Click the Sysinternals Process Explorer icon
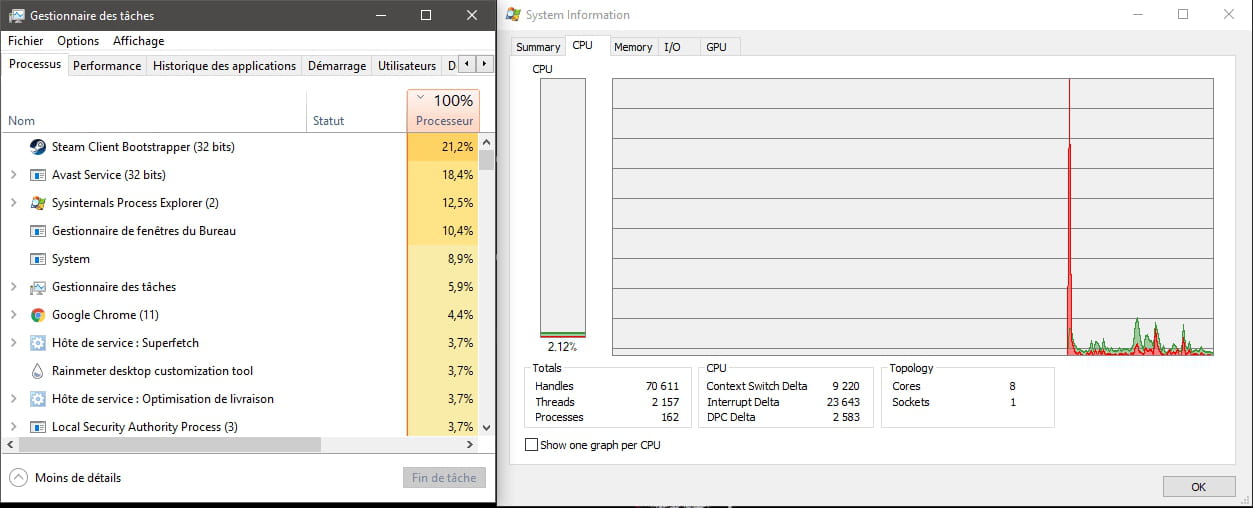This screenshot has height=508, width=1253. pos(38,203)
